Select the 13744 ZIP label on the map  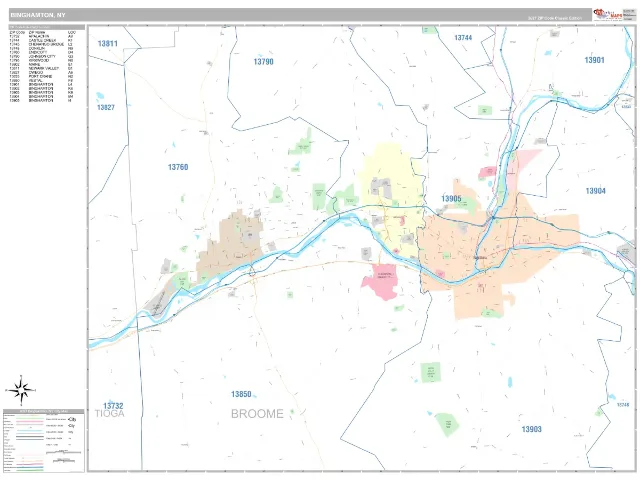[x=463, y=38]
